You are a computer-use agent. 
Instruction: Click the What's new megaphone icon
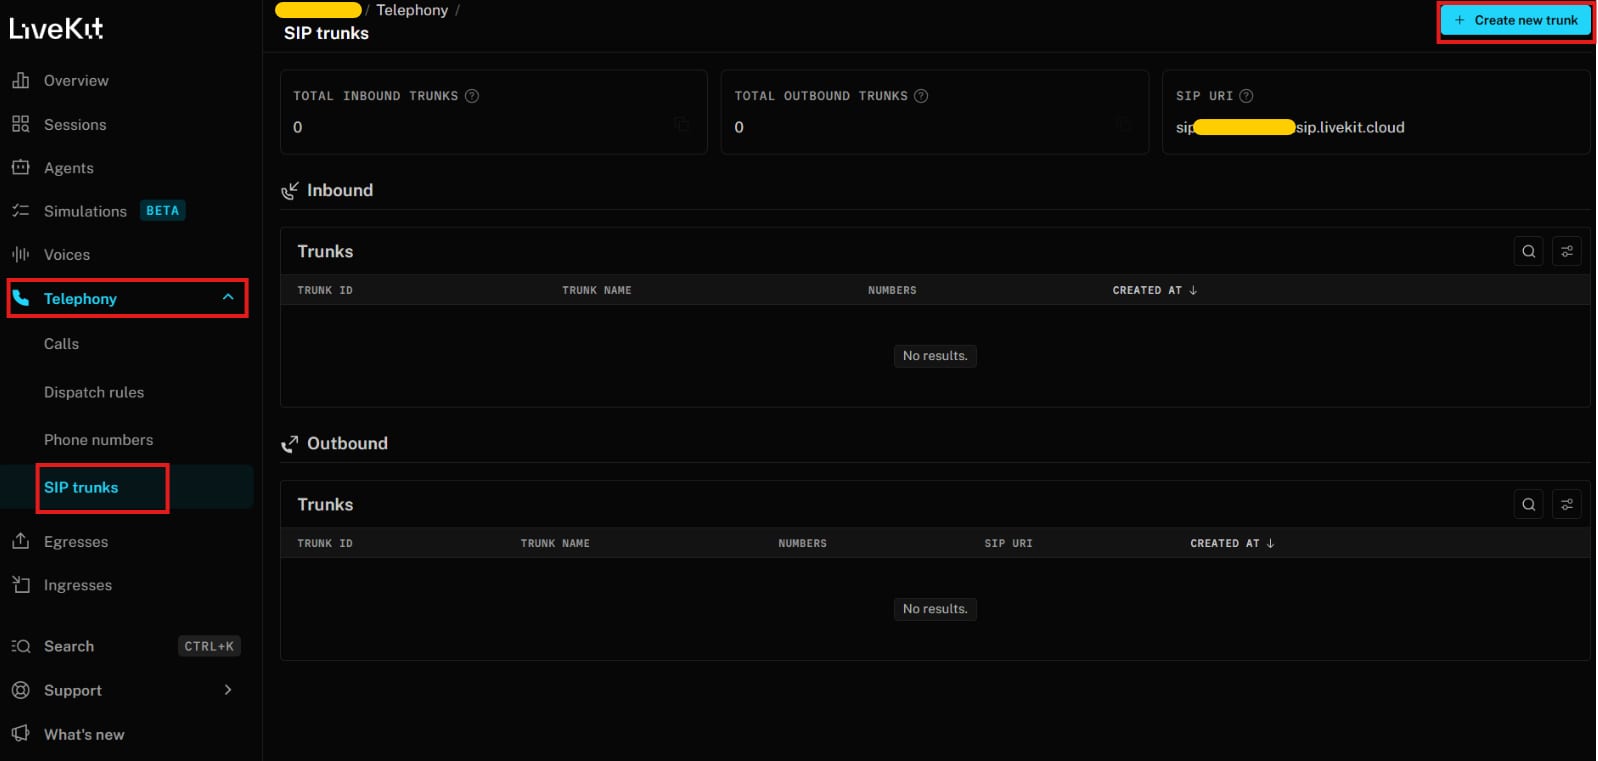[x=20, y=733]
